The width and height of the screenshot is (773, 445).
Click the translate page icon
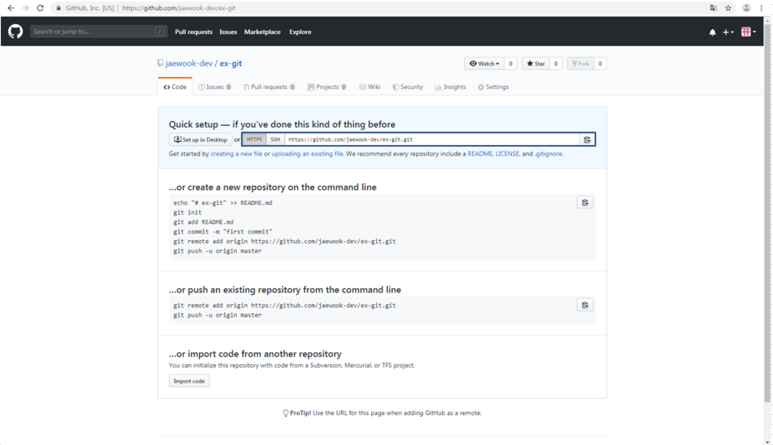pos(713,8)
